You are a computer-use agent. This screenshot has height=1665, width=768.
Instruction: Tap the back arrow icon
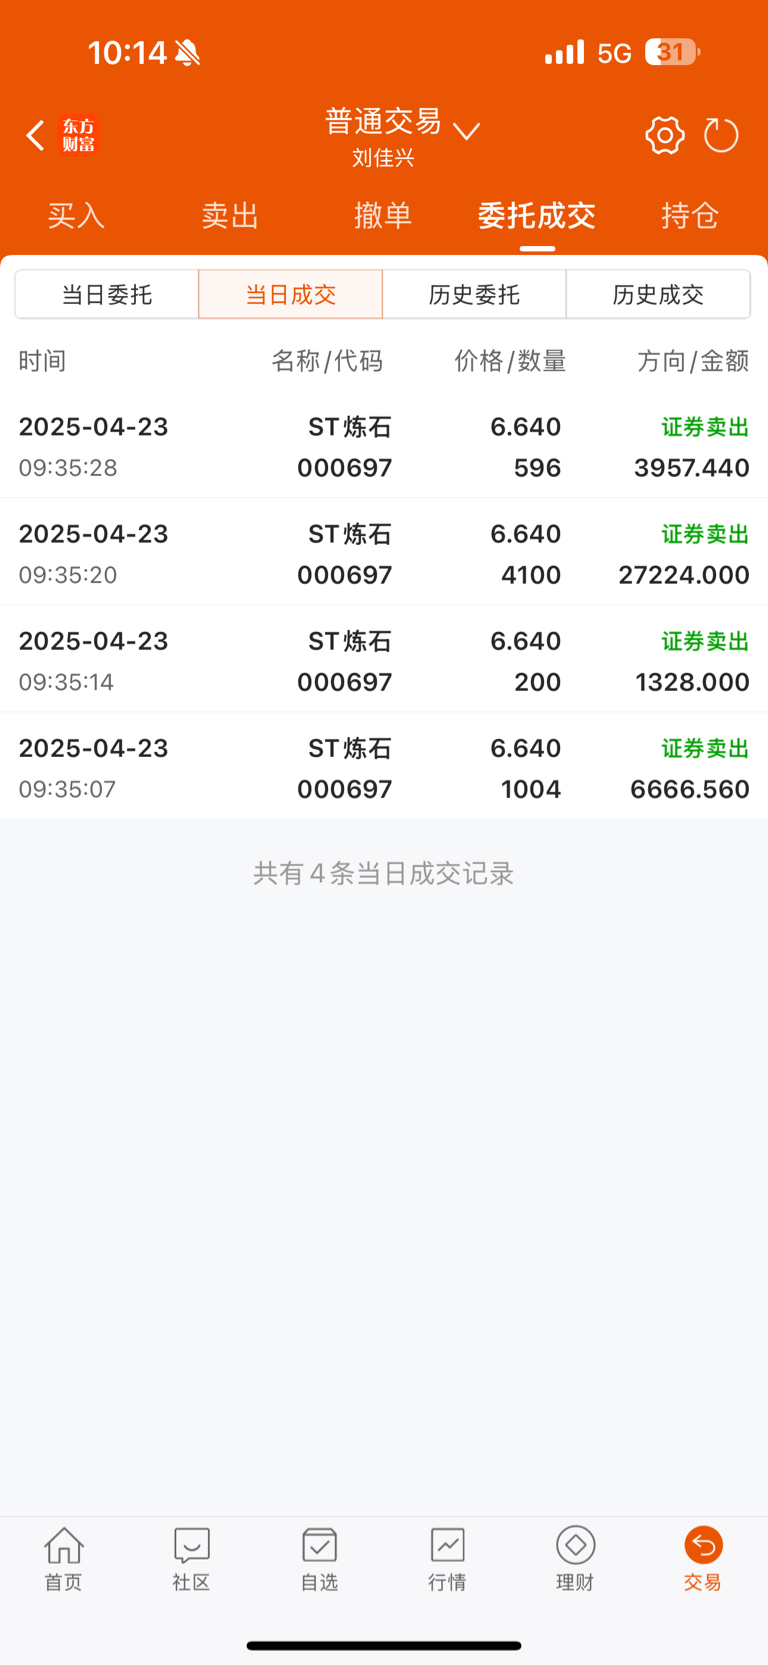pyautogui.click(x=35, y=135)
